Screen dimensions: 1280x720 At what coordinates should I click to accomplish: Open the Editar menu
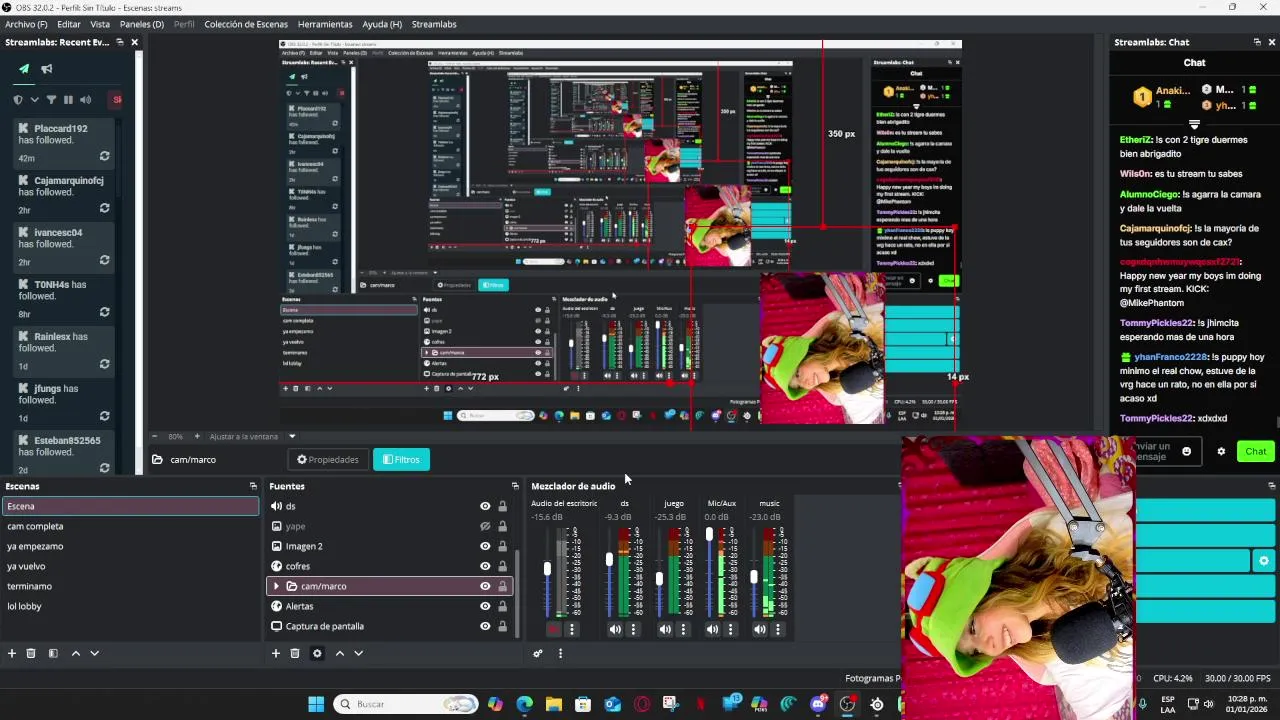[69, 24]
